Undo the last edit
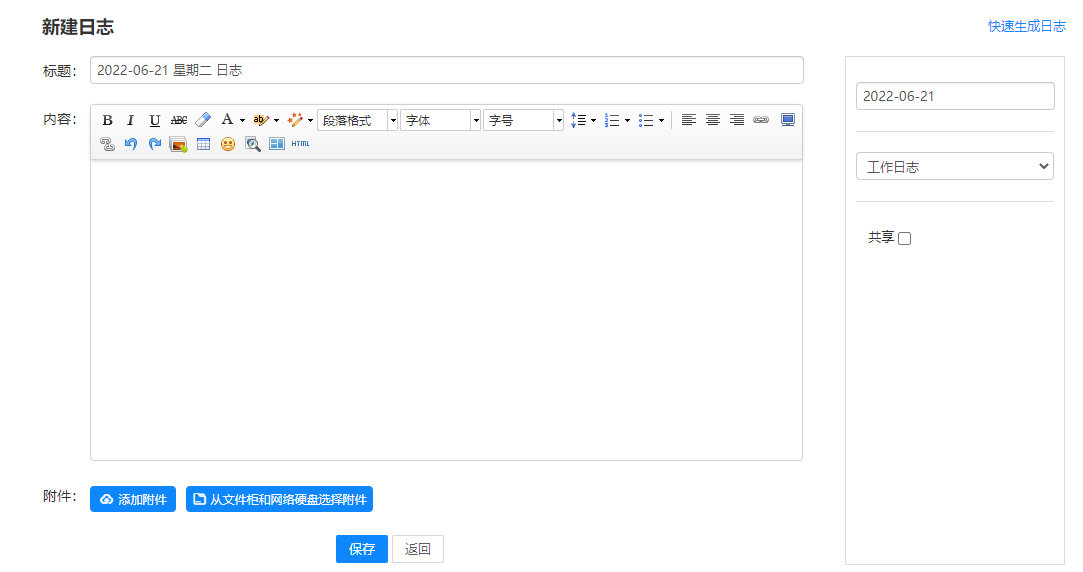This screenshot has width=1083, height=572. click(x=131, y=144)
